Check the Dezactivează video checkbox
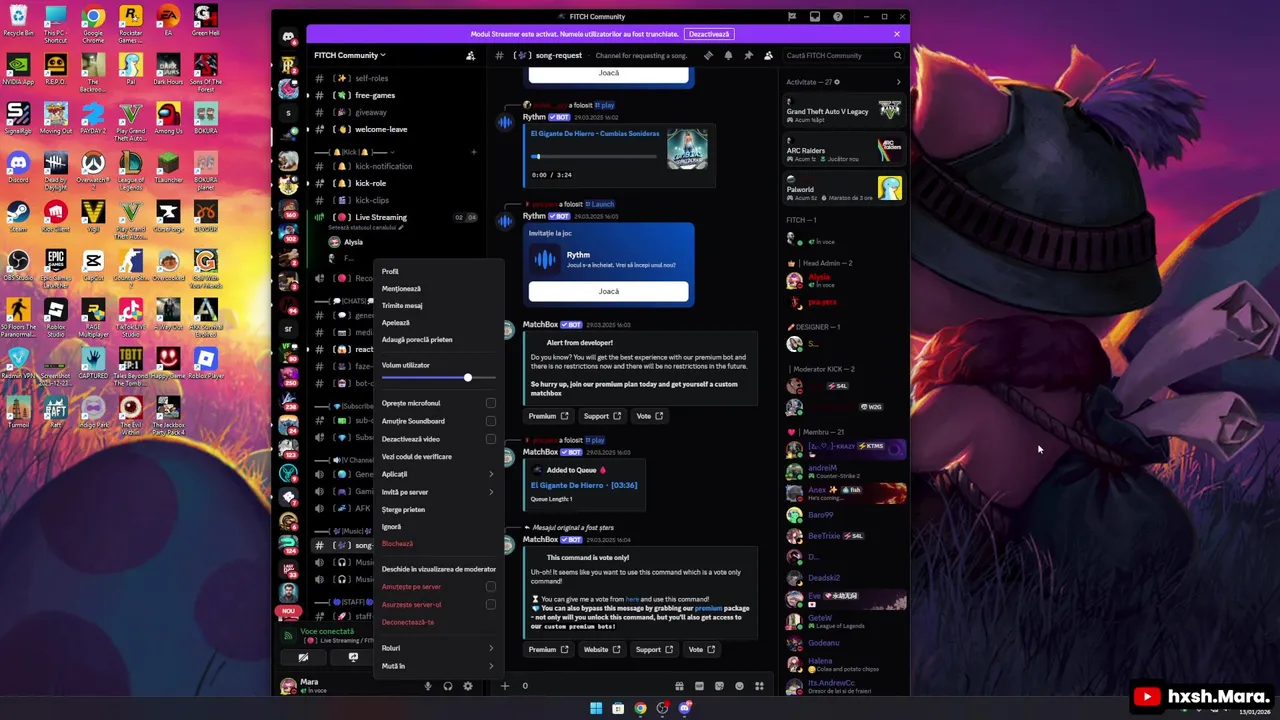The width and height of the screenshot is (1280, 720). [490, 439]
